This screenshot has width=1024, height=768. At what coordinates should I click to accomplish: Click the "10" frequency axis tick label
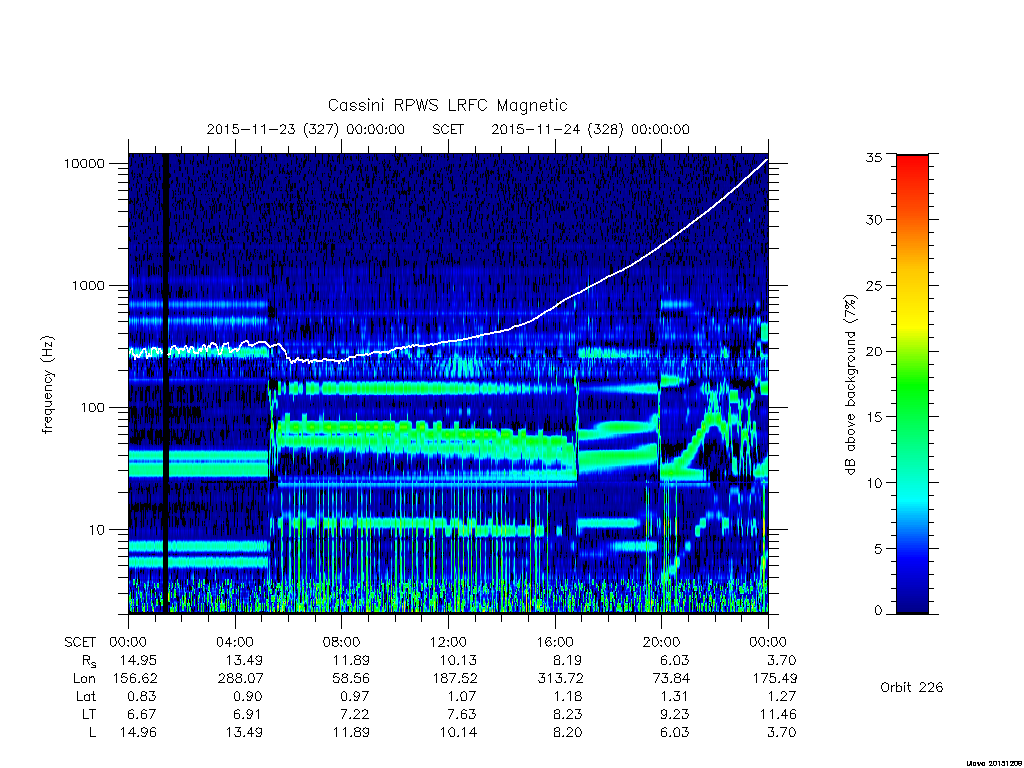tap(97, 530)
